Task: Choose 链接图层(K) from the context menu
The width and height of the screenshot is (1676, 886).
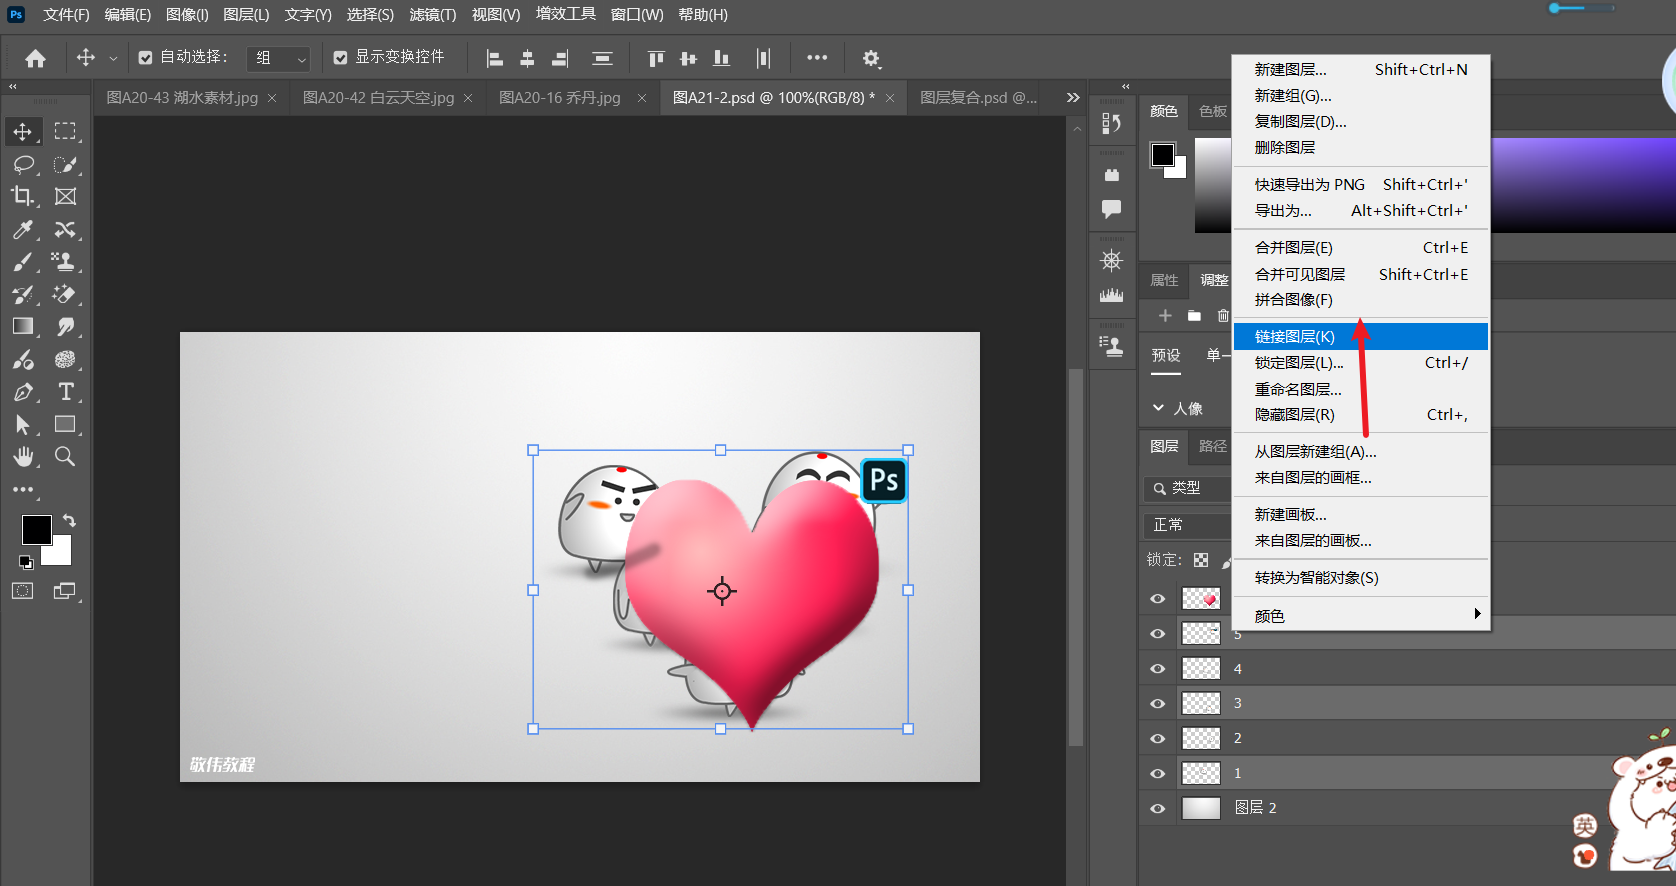Action: tap(1295, 337)
